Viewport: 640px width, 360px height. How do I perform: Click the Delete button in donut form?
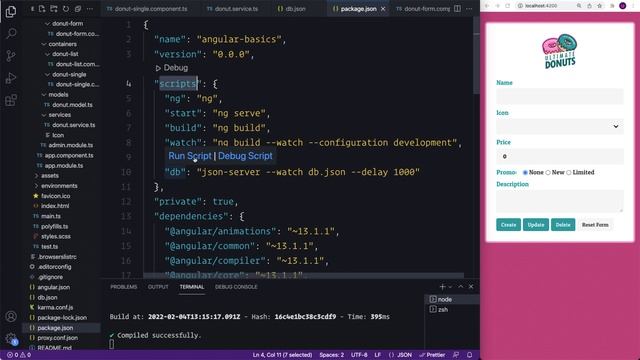[563, 225]
